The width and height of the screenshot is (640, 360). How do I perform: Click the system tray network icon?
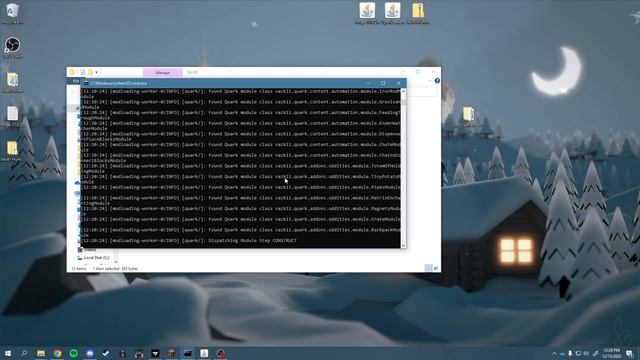578,353
